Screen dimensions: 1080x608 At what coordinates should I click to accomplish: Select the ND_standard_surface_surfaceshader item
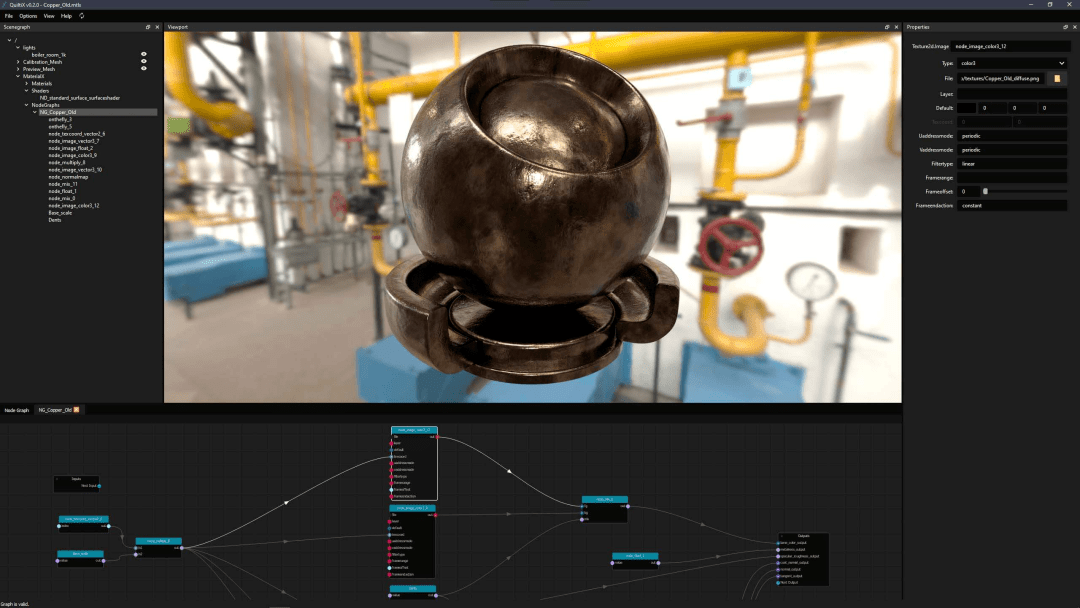point(79,98)
